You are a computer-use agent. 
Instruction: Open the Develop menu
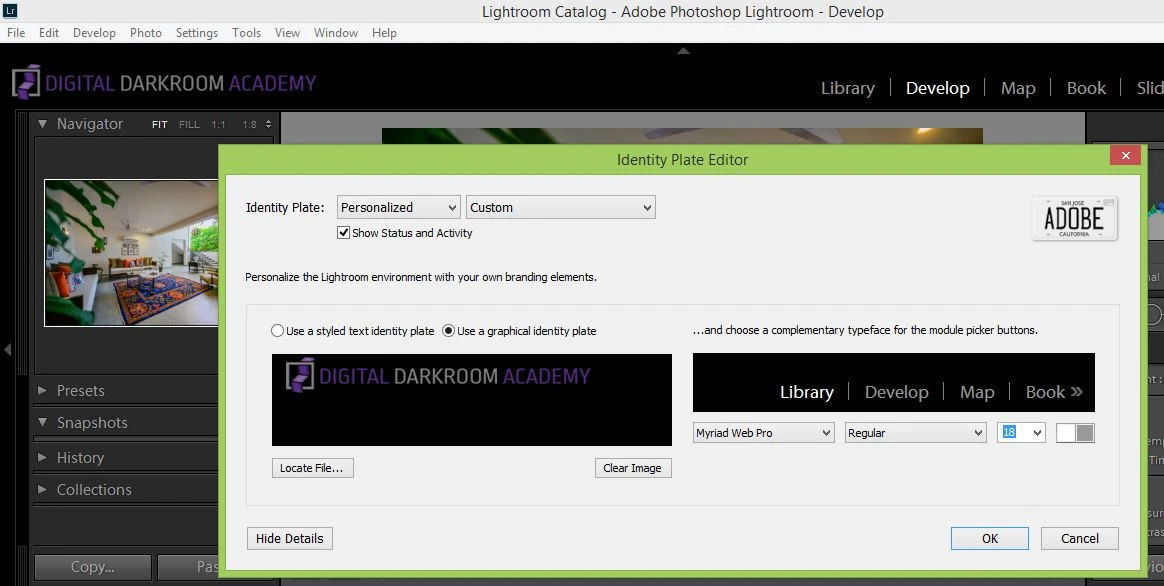click(94, 33)
